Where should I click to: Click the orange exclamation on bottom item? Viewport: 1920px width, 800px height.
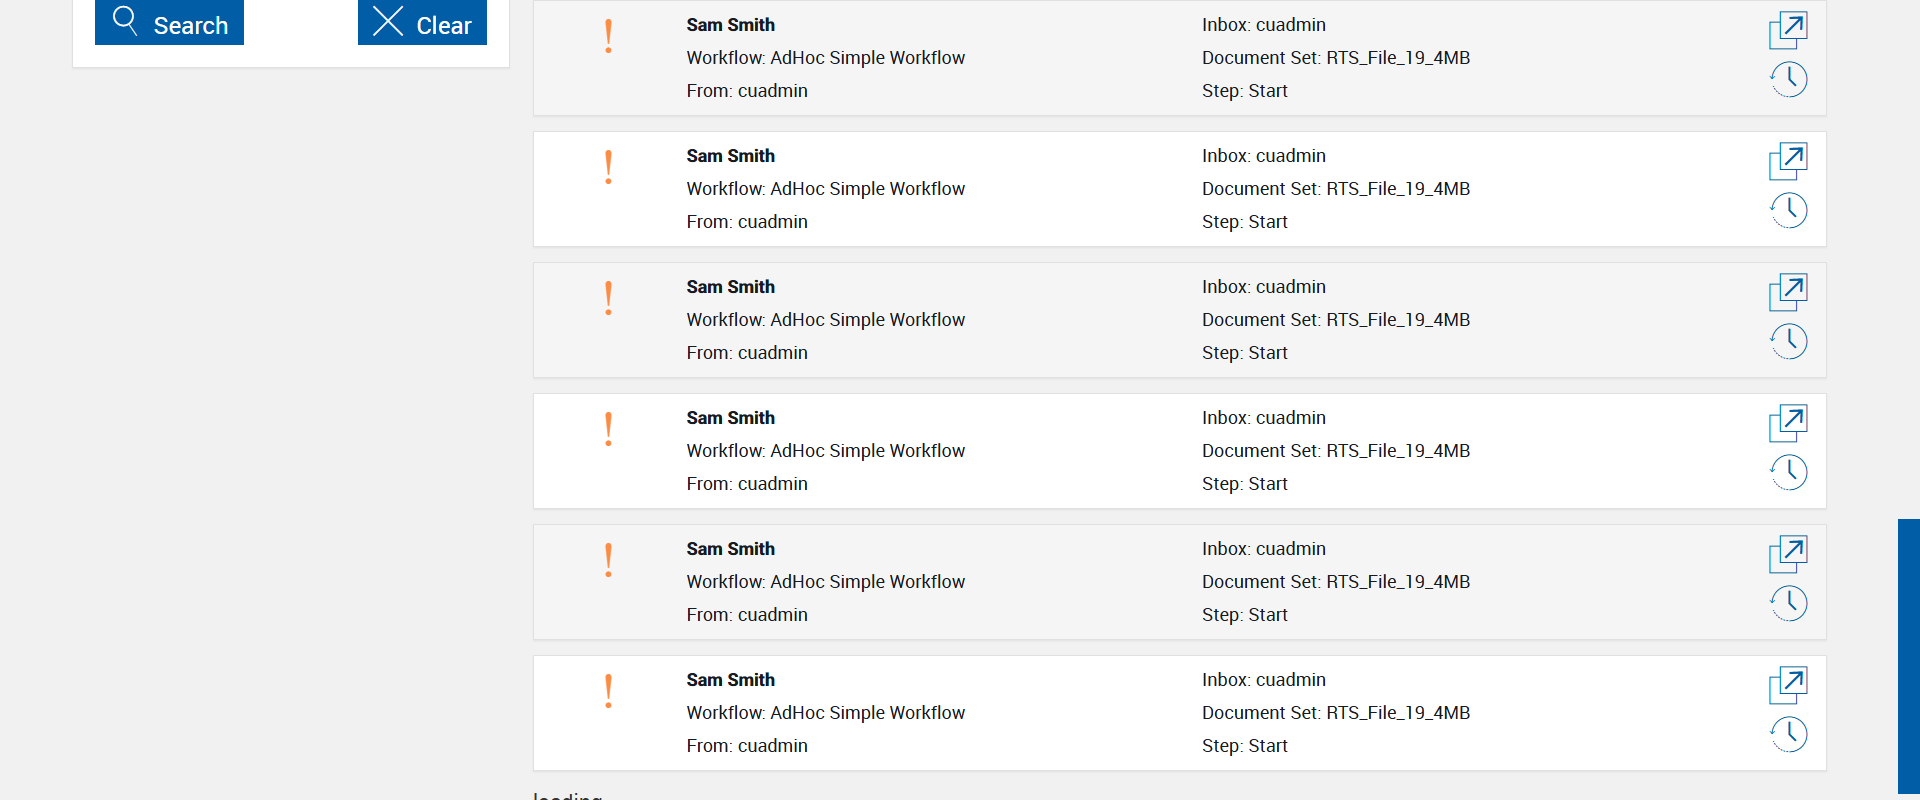pyautogui.click(x=608, y=692)
